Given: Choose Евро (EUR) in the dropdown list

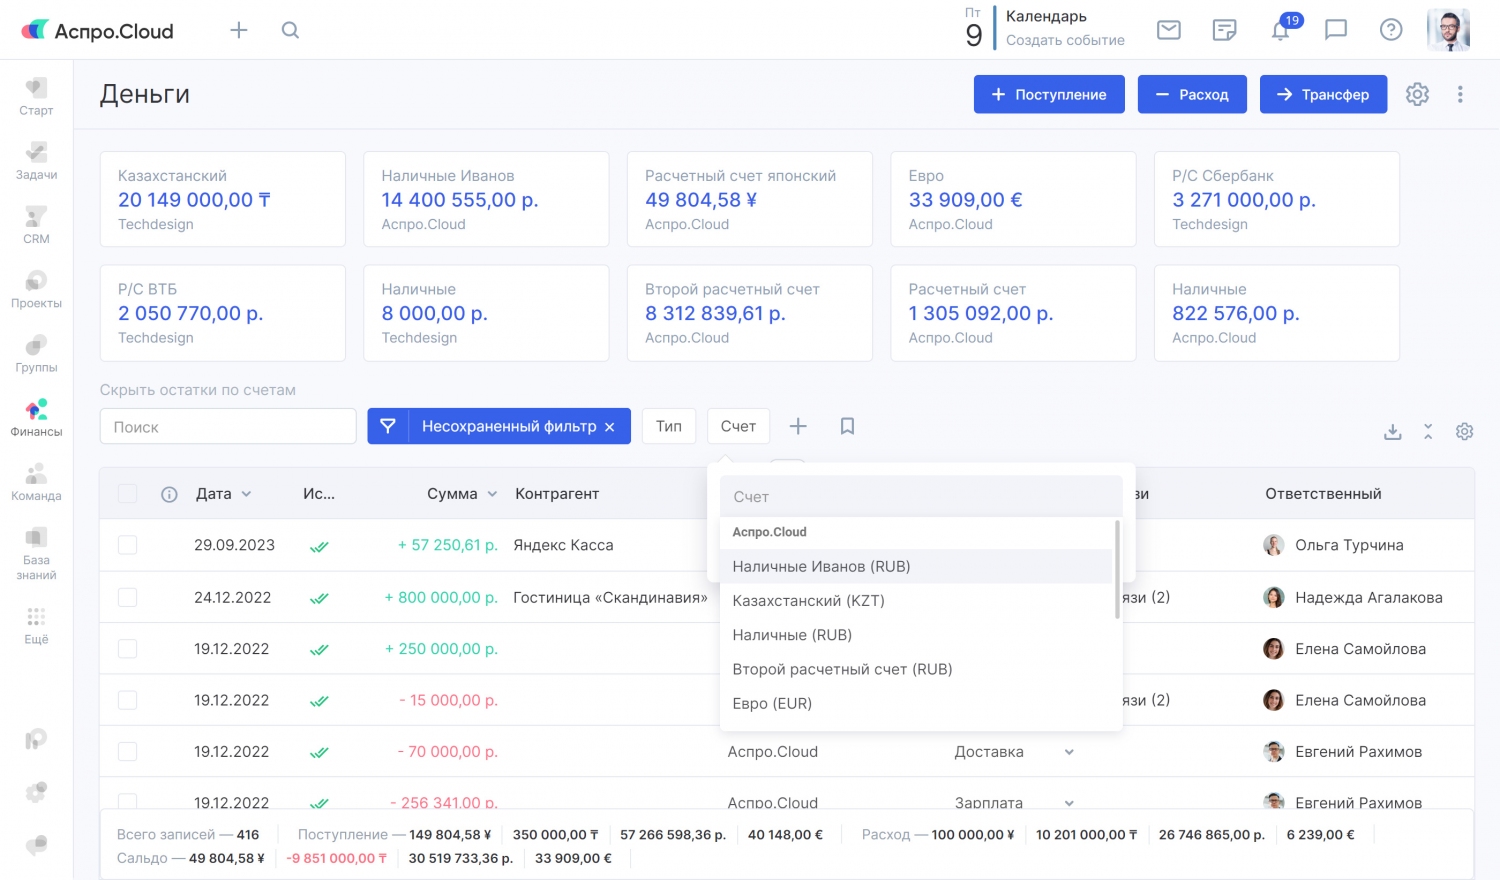Looking at the screenshot, I should (772, 704).
